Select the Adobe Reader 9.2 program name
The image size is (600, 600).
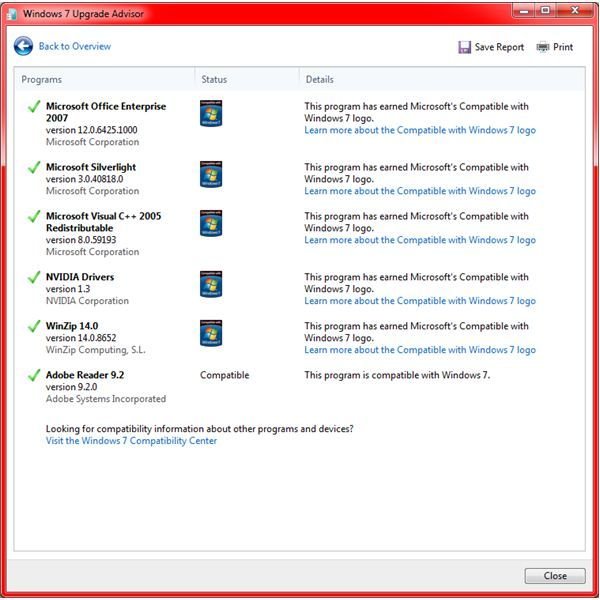(85, 375)
